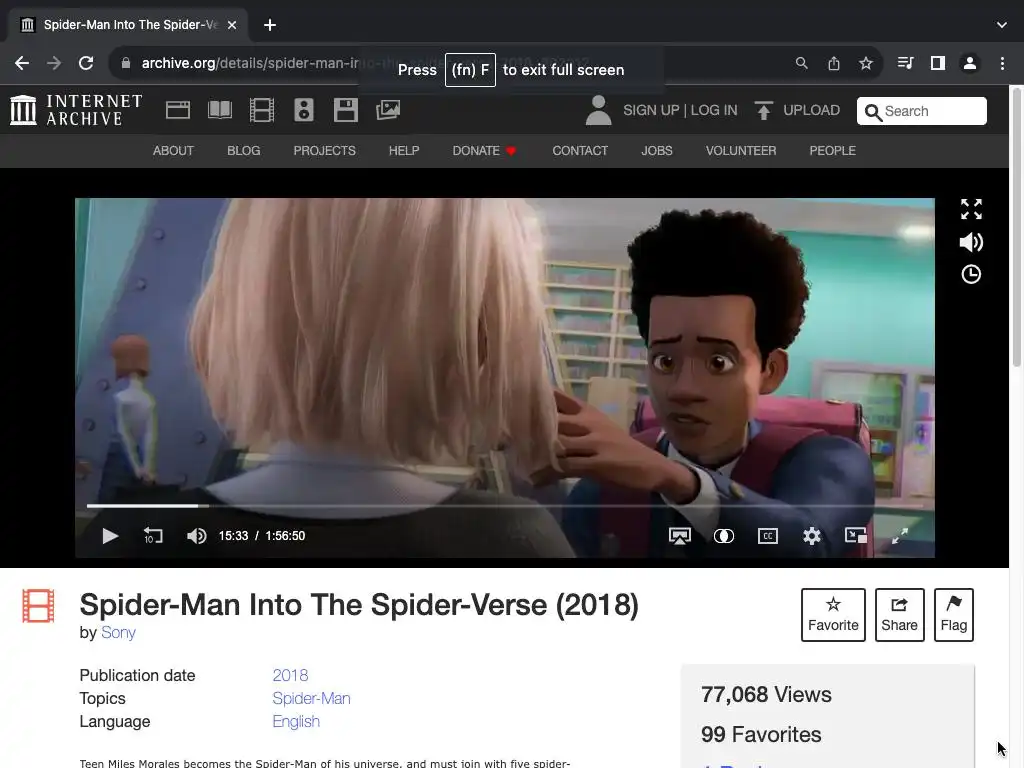Viewport: 1024px width, 768px height.
Task: Close the Spider-Man tab
Action: click(x=232, y=25)
